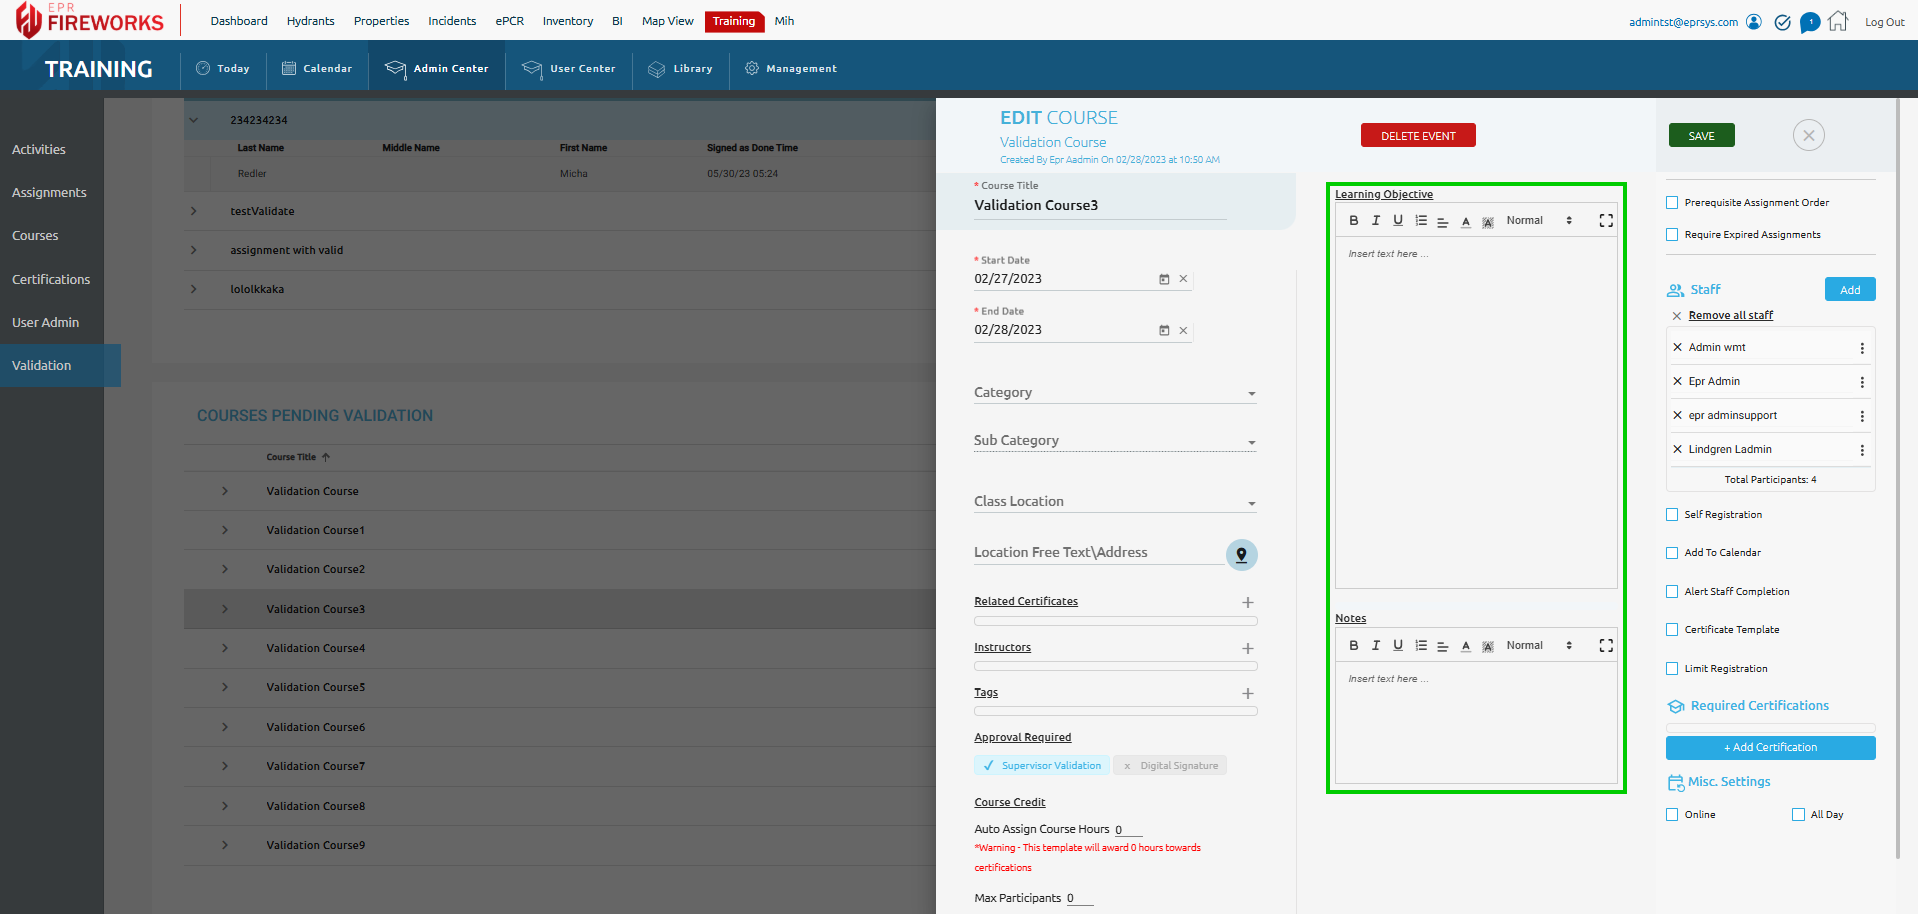Open options menu for Epr Admin staff

tap(1861, 382)
